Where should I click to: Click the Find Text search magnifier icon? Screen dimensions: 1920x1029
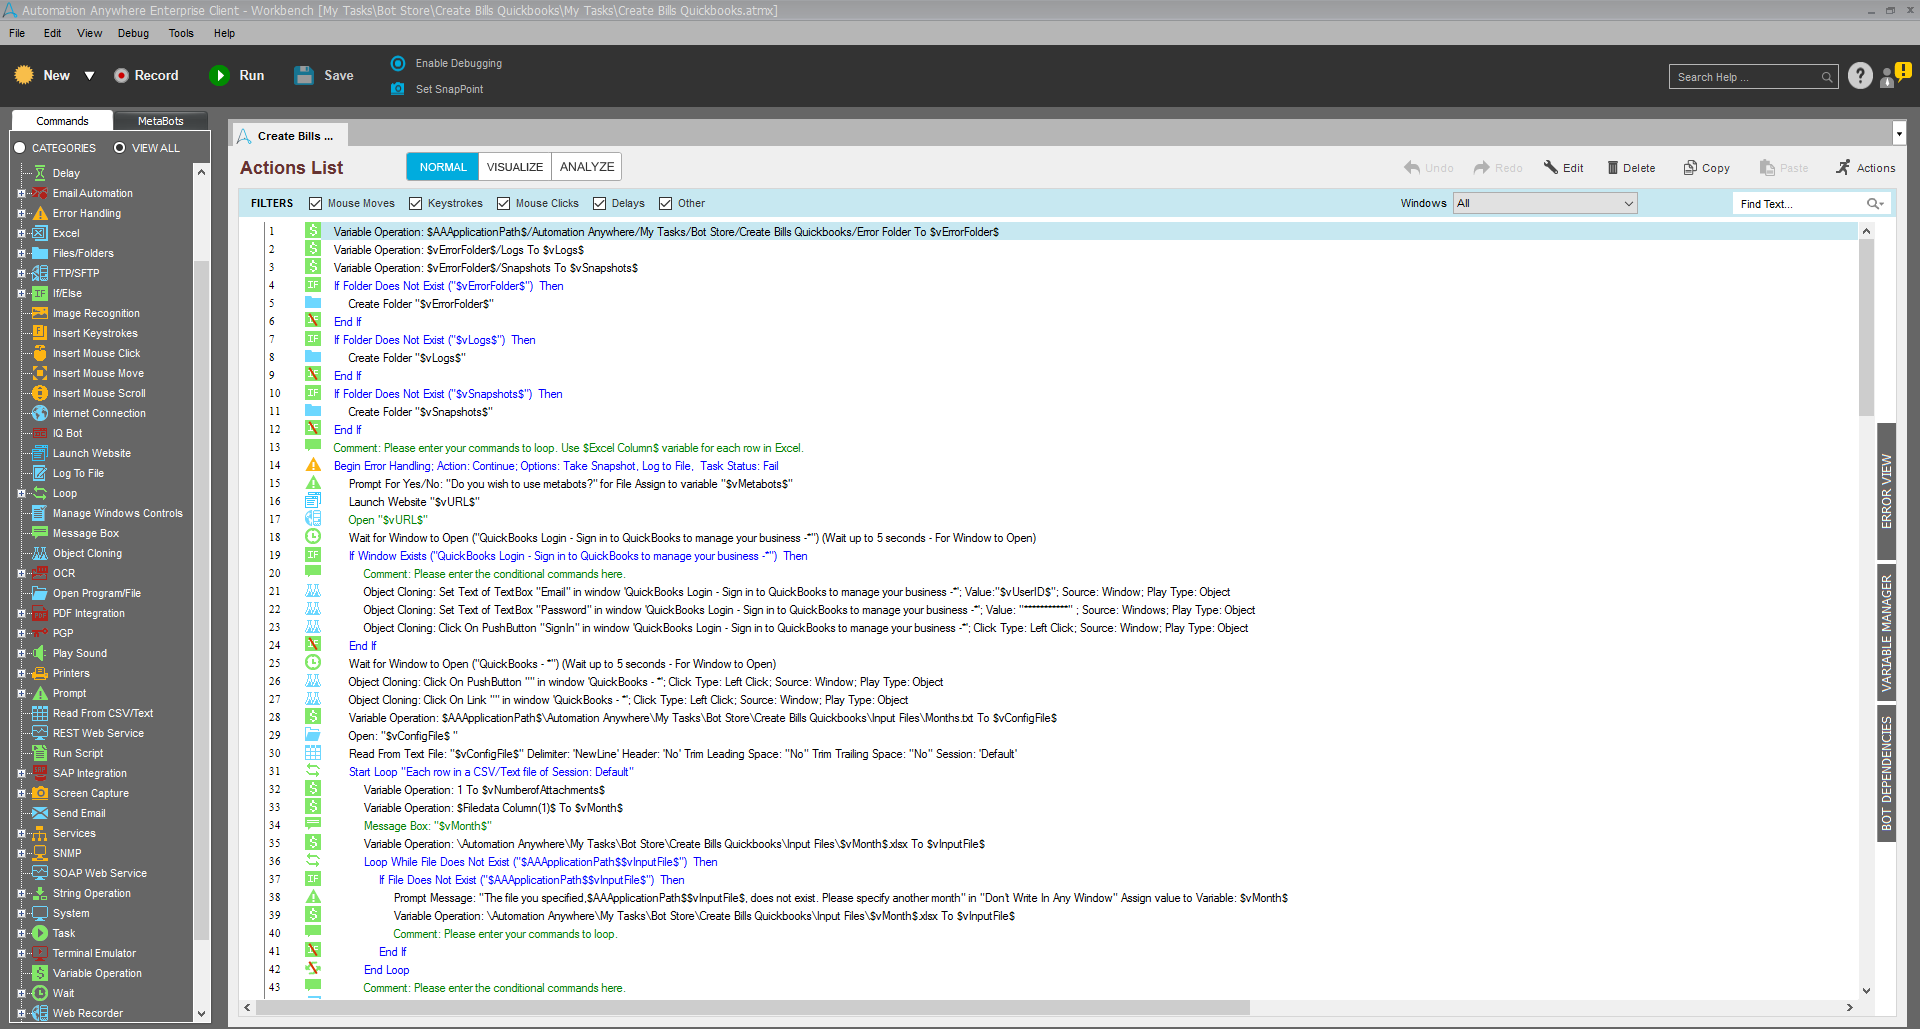(x=1874, y=204)
